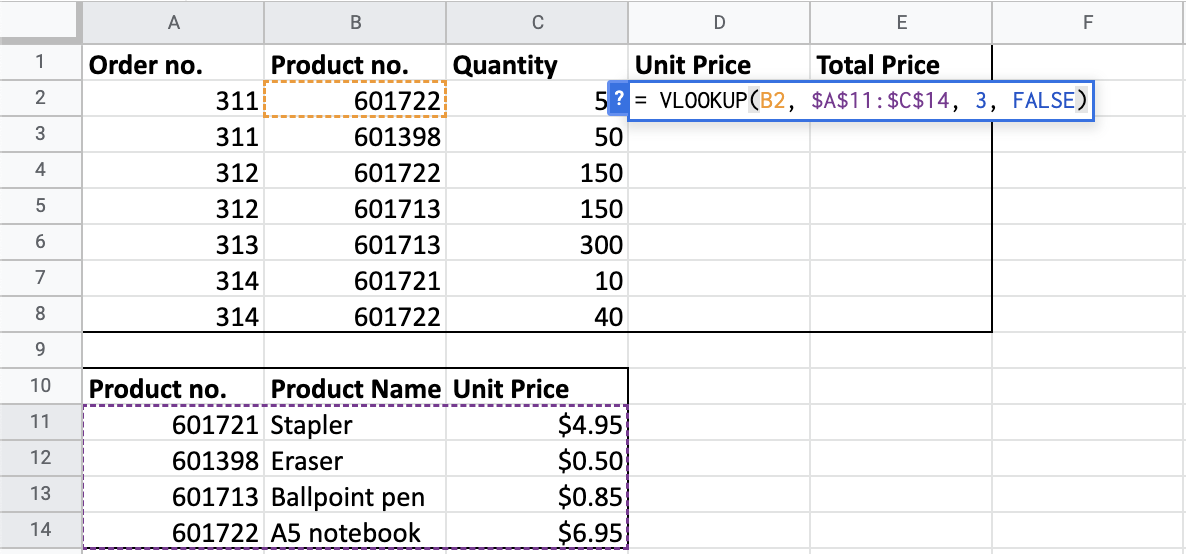The width and height of the screenshot is (1186, 554).
Task: Click the formula help question mark icon
Action: [619, 98]
